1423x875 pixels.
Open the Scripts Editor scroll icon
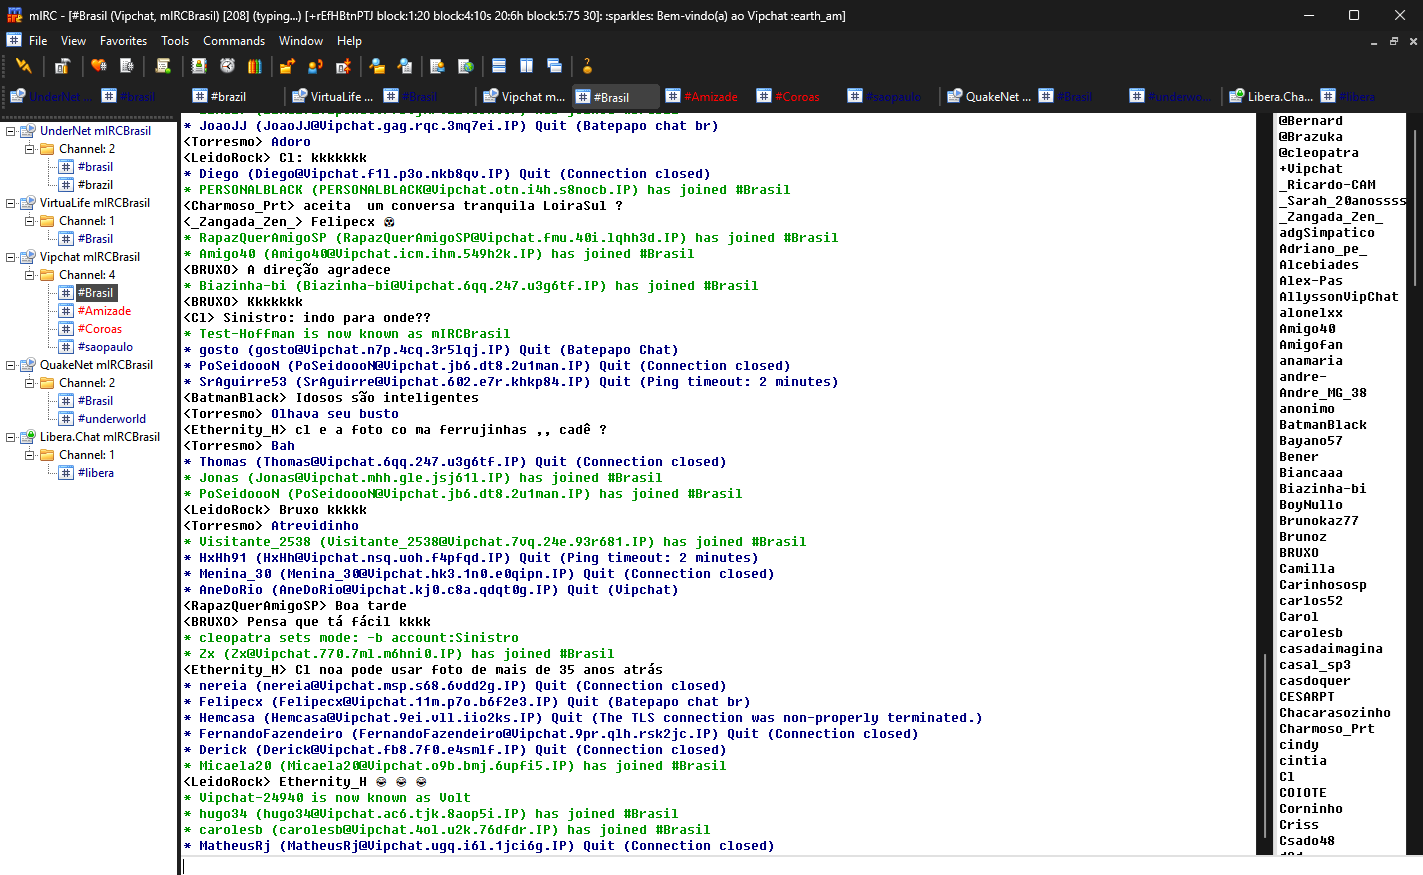tap(163, 66)
